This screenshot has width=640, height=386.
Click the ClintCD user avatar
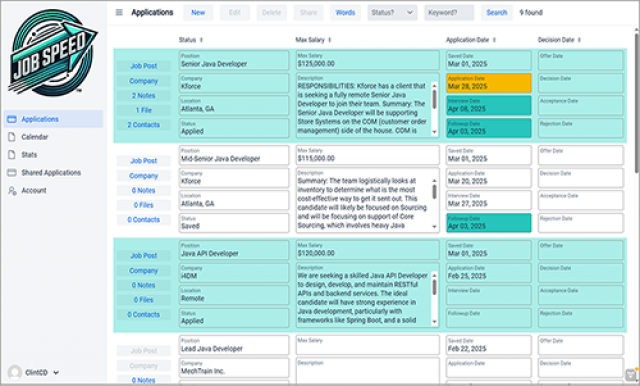point(15,372)
